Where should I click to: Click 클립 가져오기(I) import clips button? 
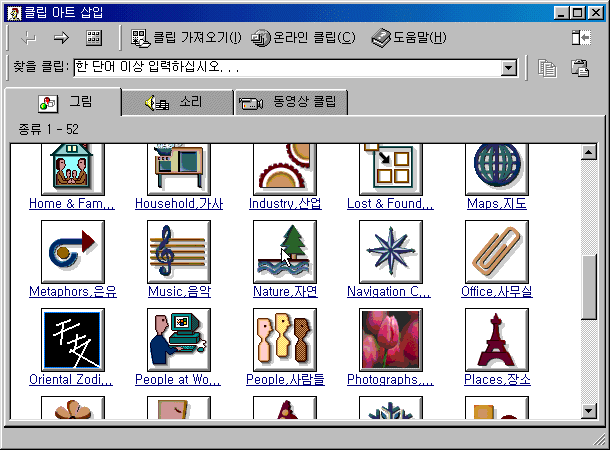point(186,38)
